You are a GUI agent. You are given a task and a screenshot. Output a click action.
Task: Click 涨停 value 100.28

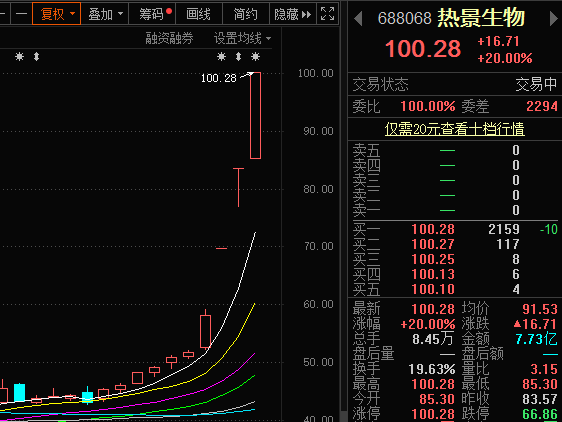433,414
